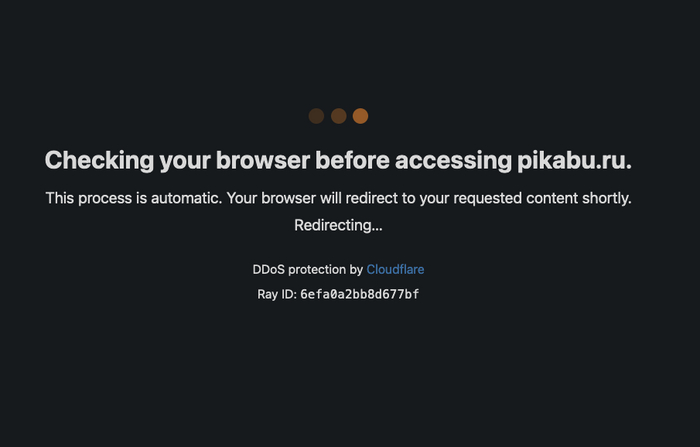Click the word "before" in the heading
Screen dimensions: 700x447
[353, 160]
